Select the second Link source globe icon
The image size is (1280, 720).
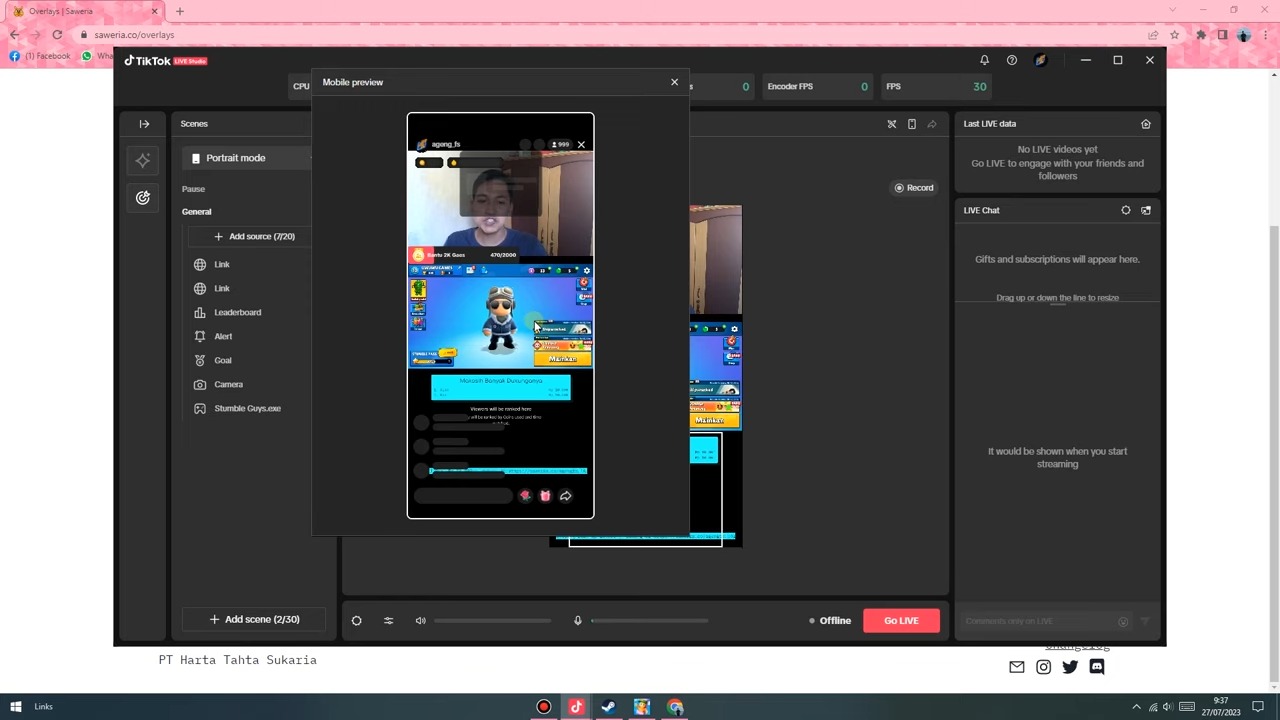pos(200,288)
